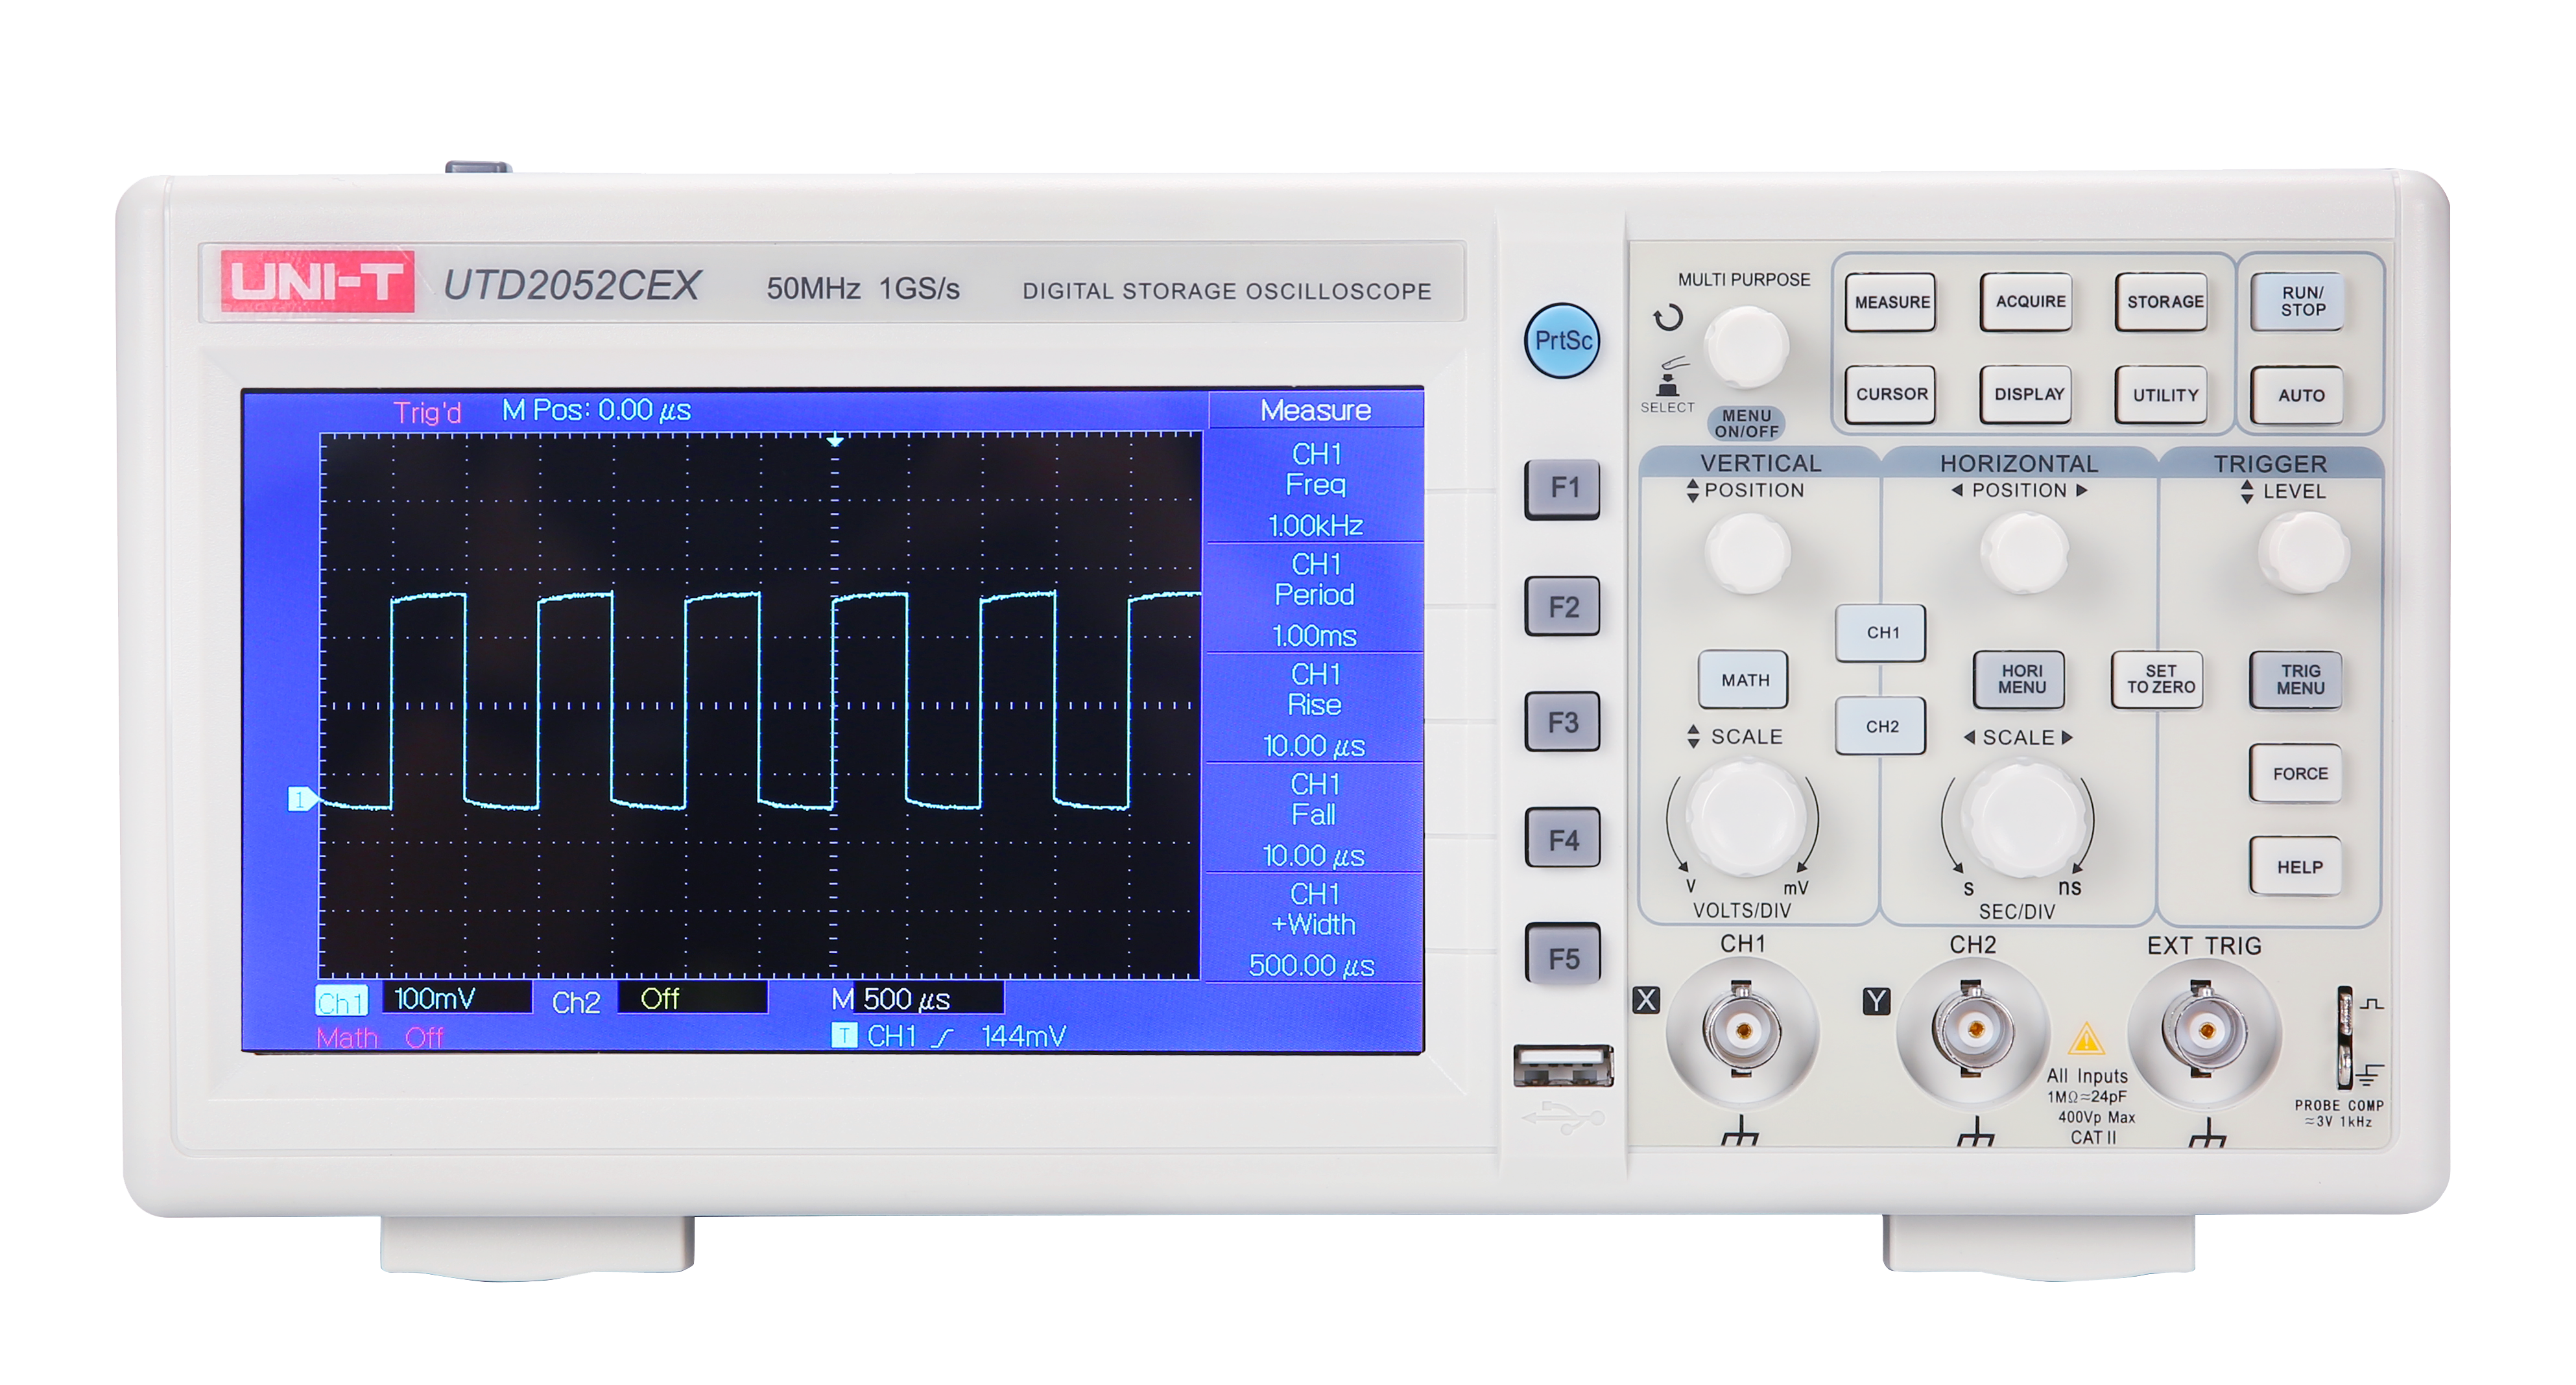2576x1385 pixels.
Task: Select CH1 Fall measurement menu item
Action: click(1315, 818)
